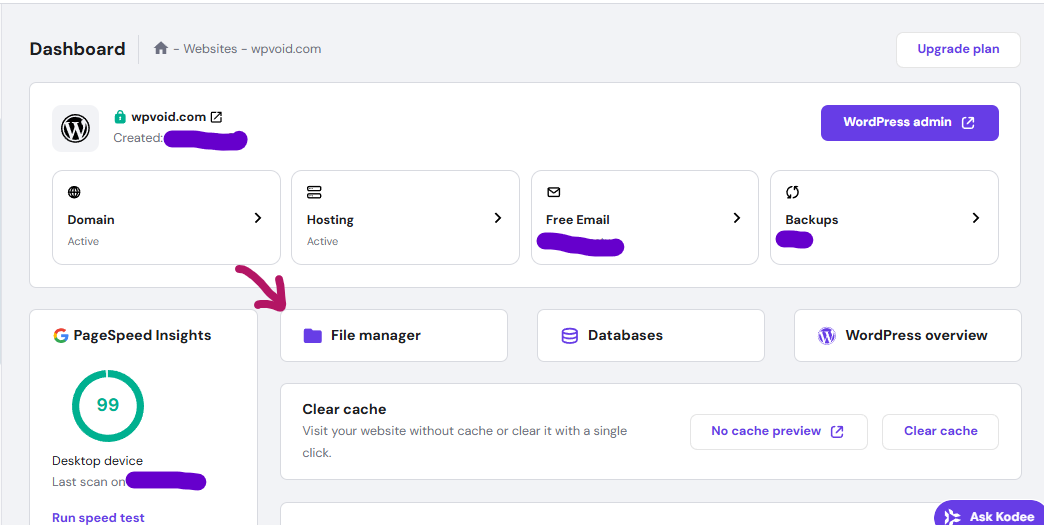The height and width of the screenshot is (525, 1044).
Task: Click the Last scan on label
Action: (89, 482)
